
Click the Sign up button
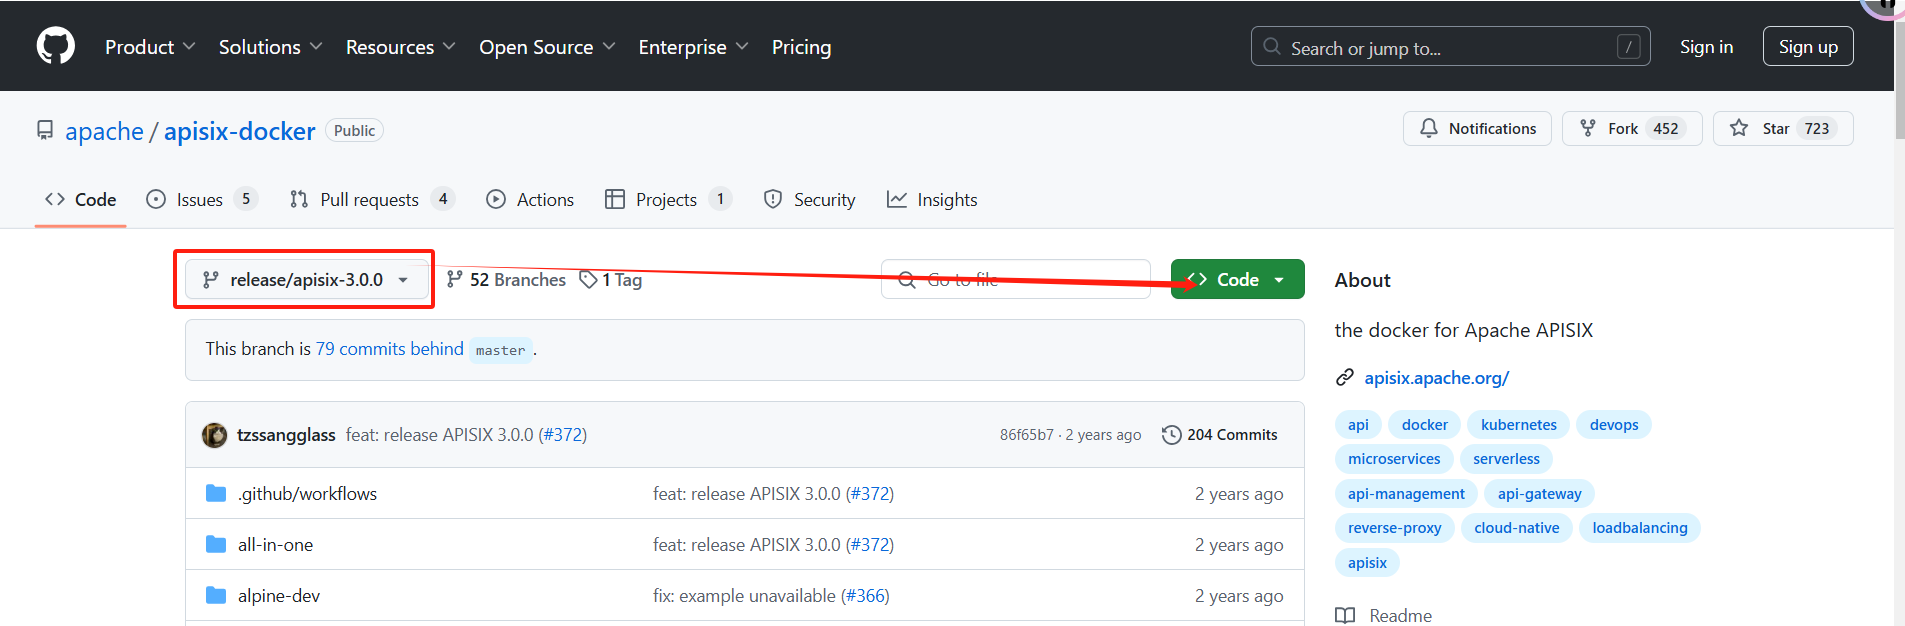1808,47
